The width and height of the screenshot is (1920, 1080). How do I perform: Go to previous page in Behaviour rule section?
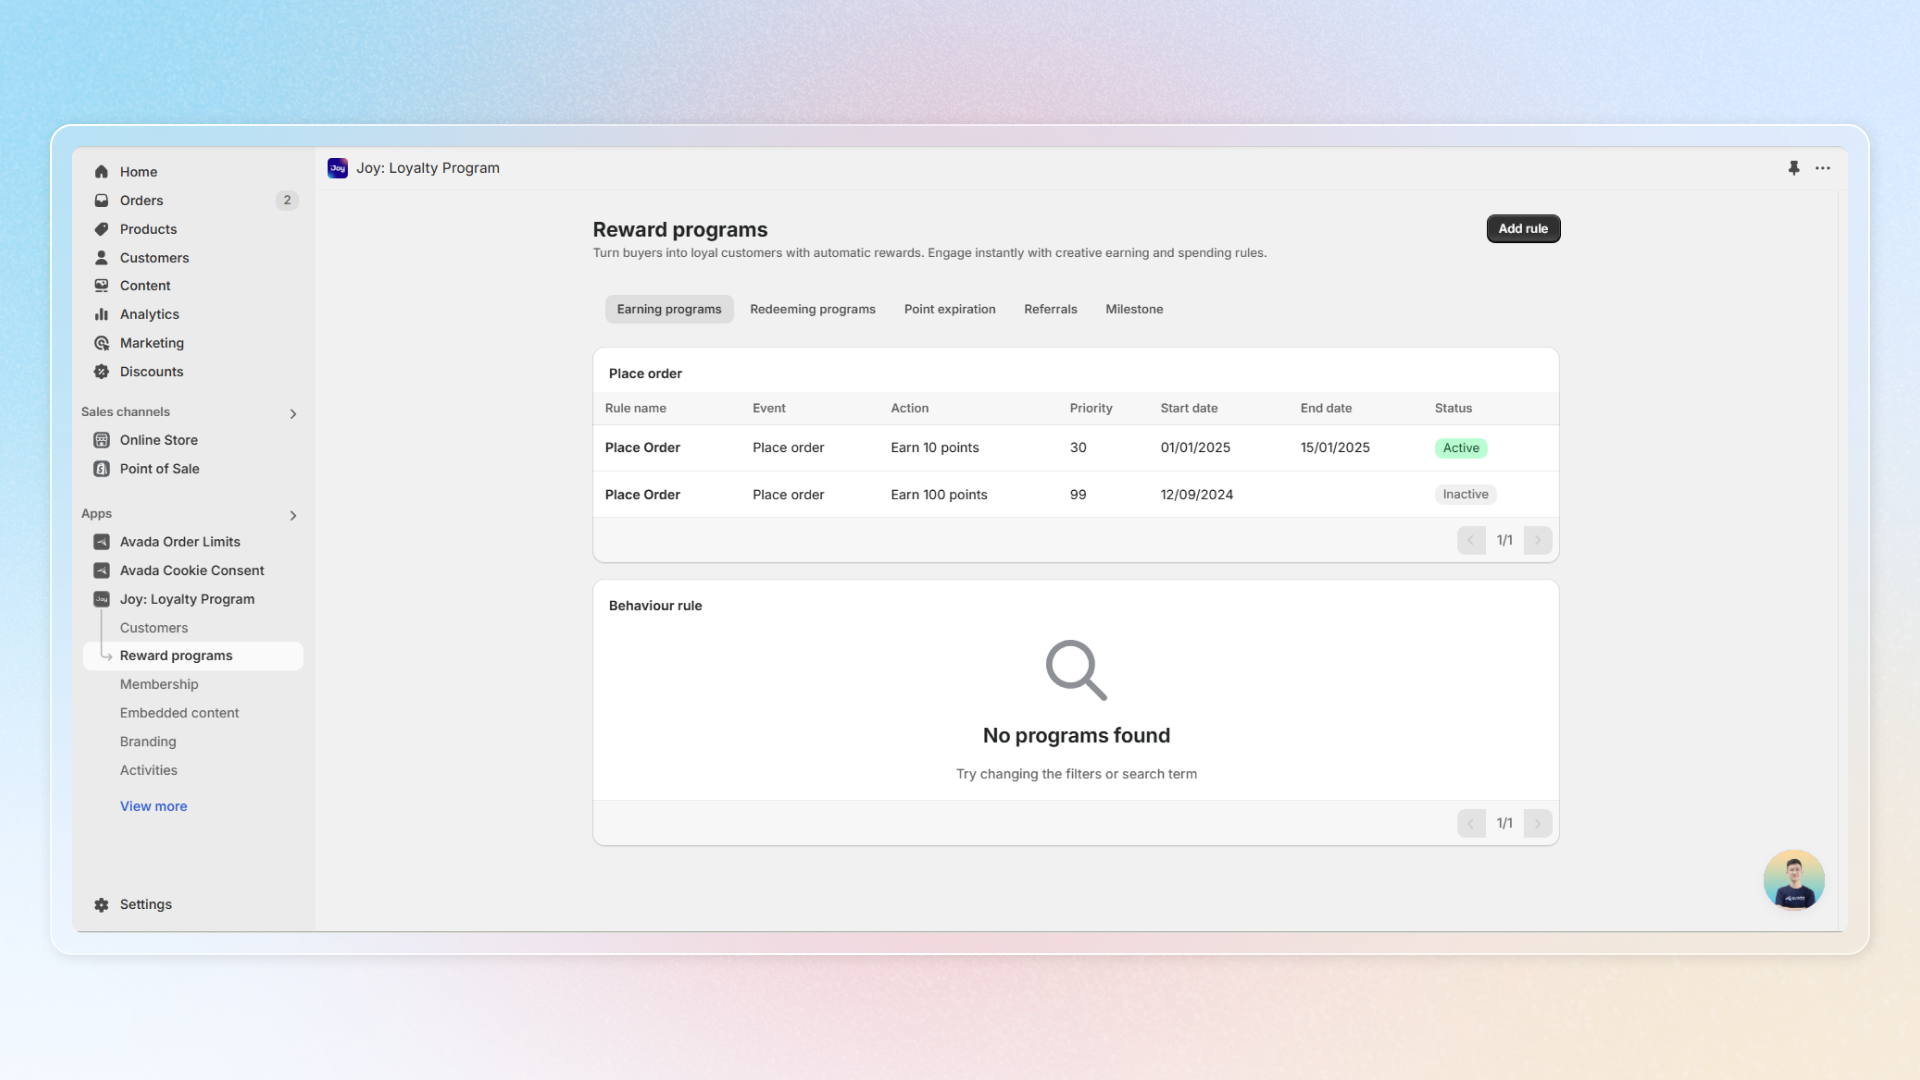pos(1471,823)
